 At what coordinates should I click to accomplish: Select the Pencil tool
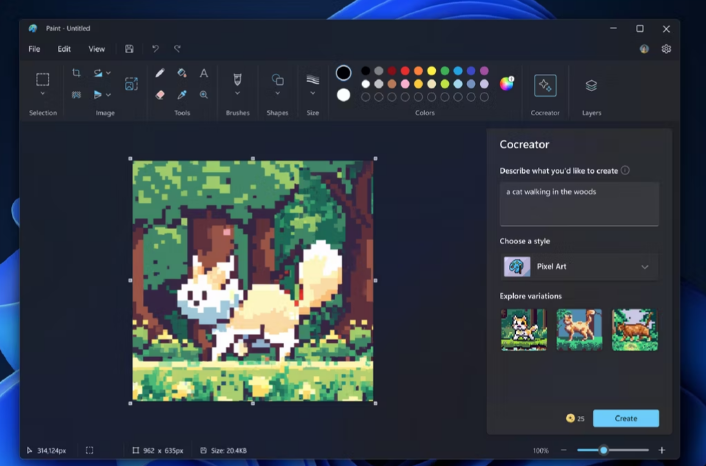(x=160, y=73)
